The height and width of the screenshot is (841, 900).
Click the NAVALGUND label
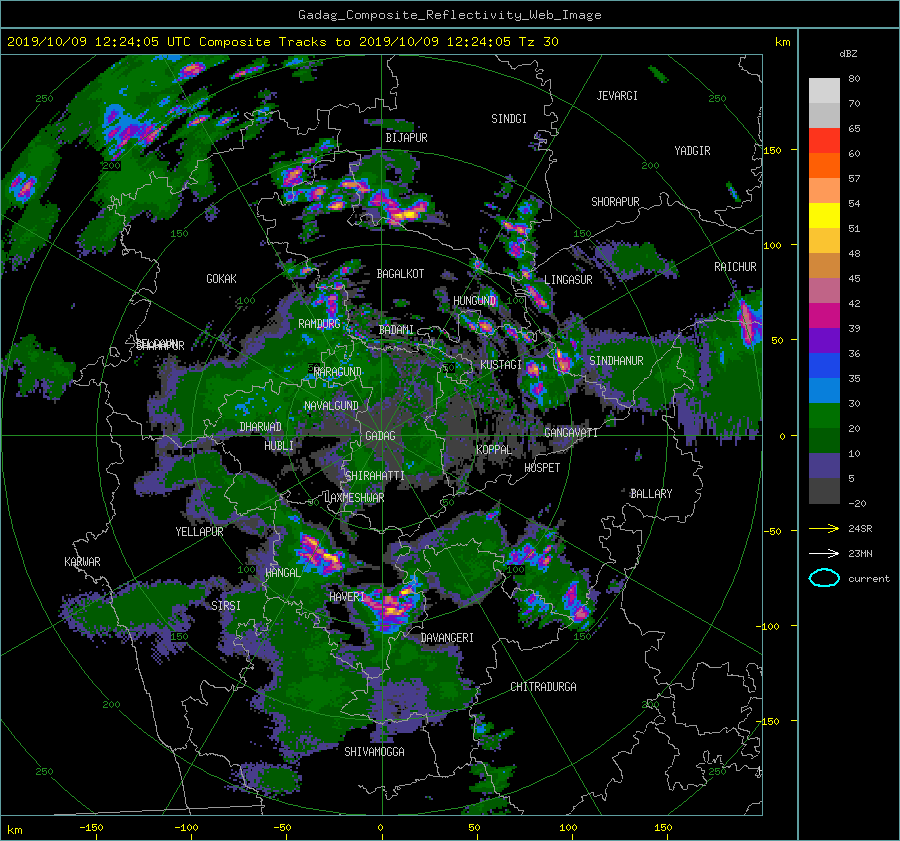331,406
